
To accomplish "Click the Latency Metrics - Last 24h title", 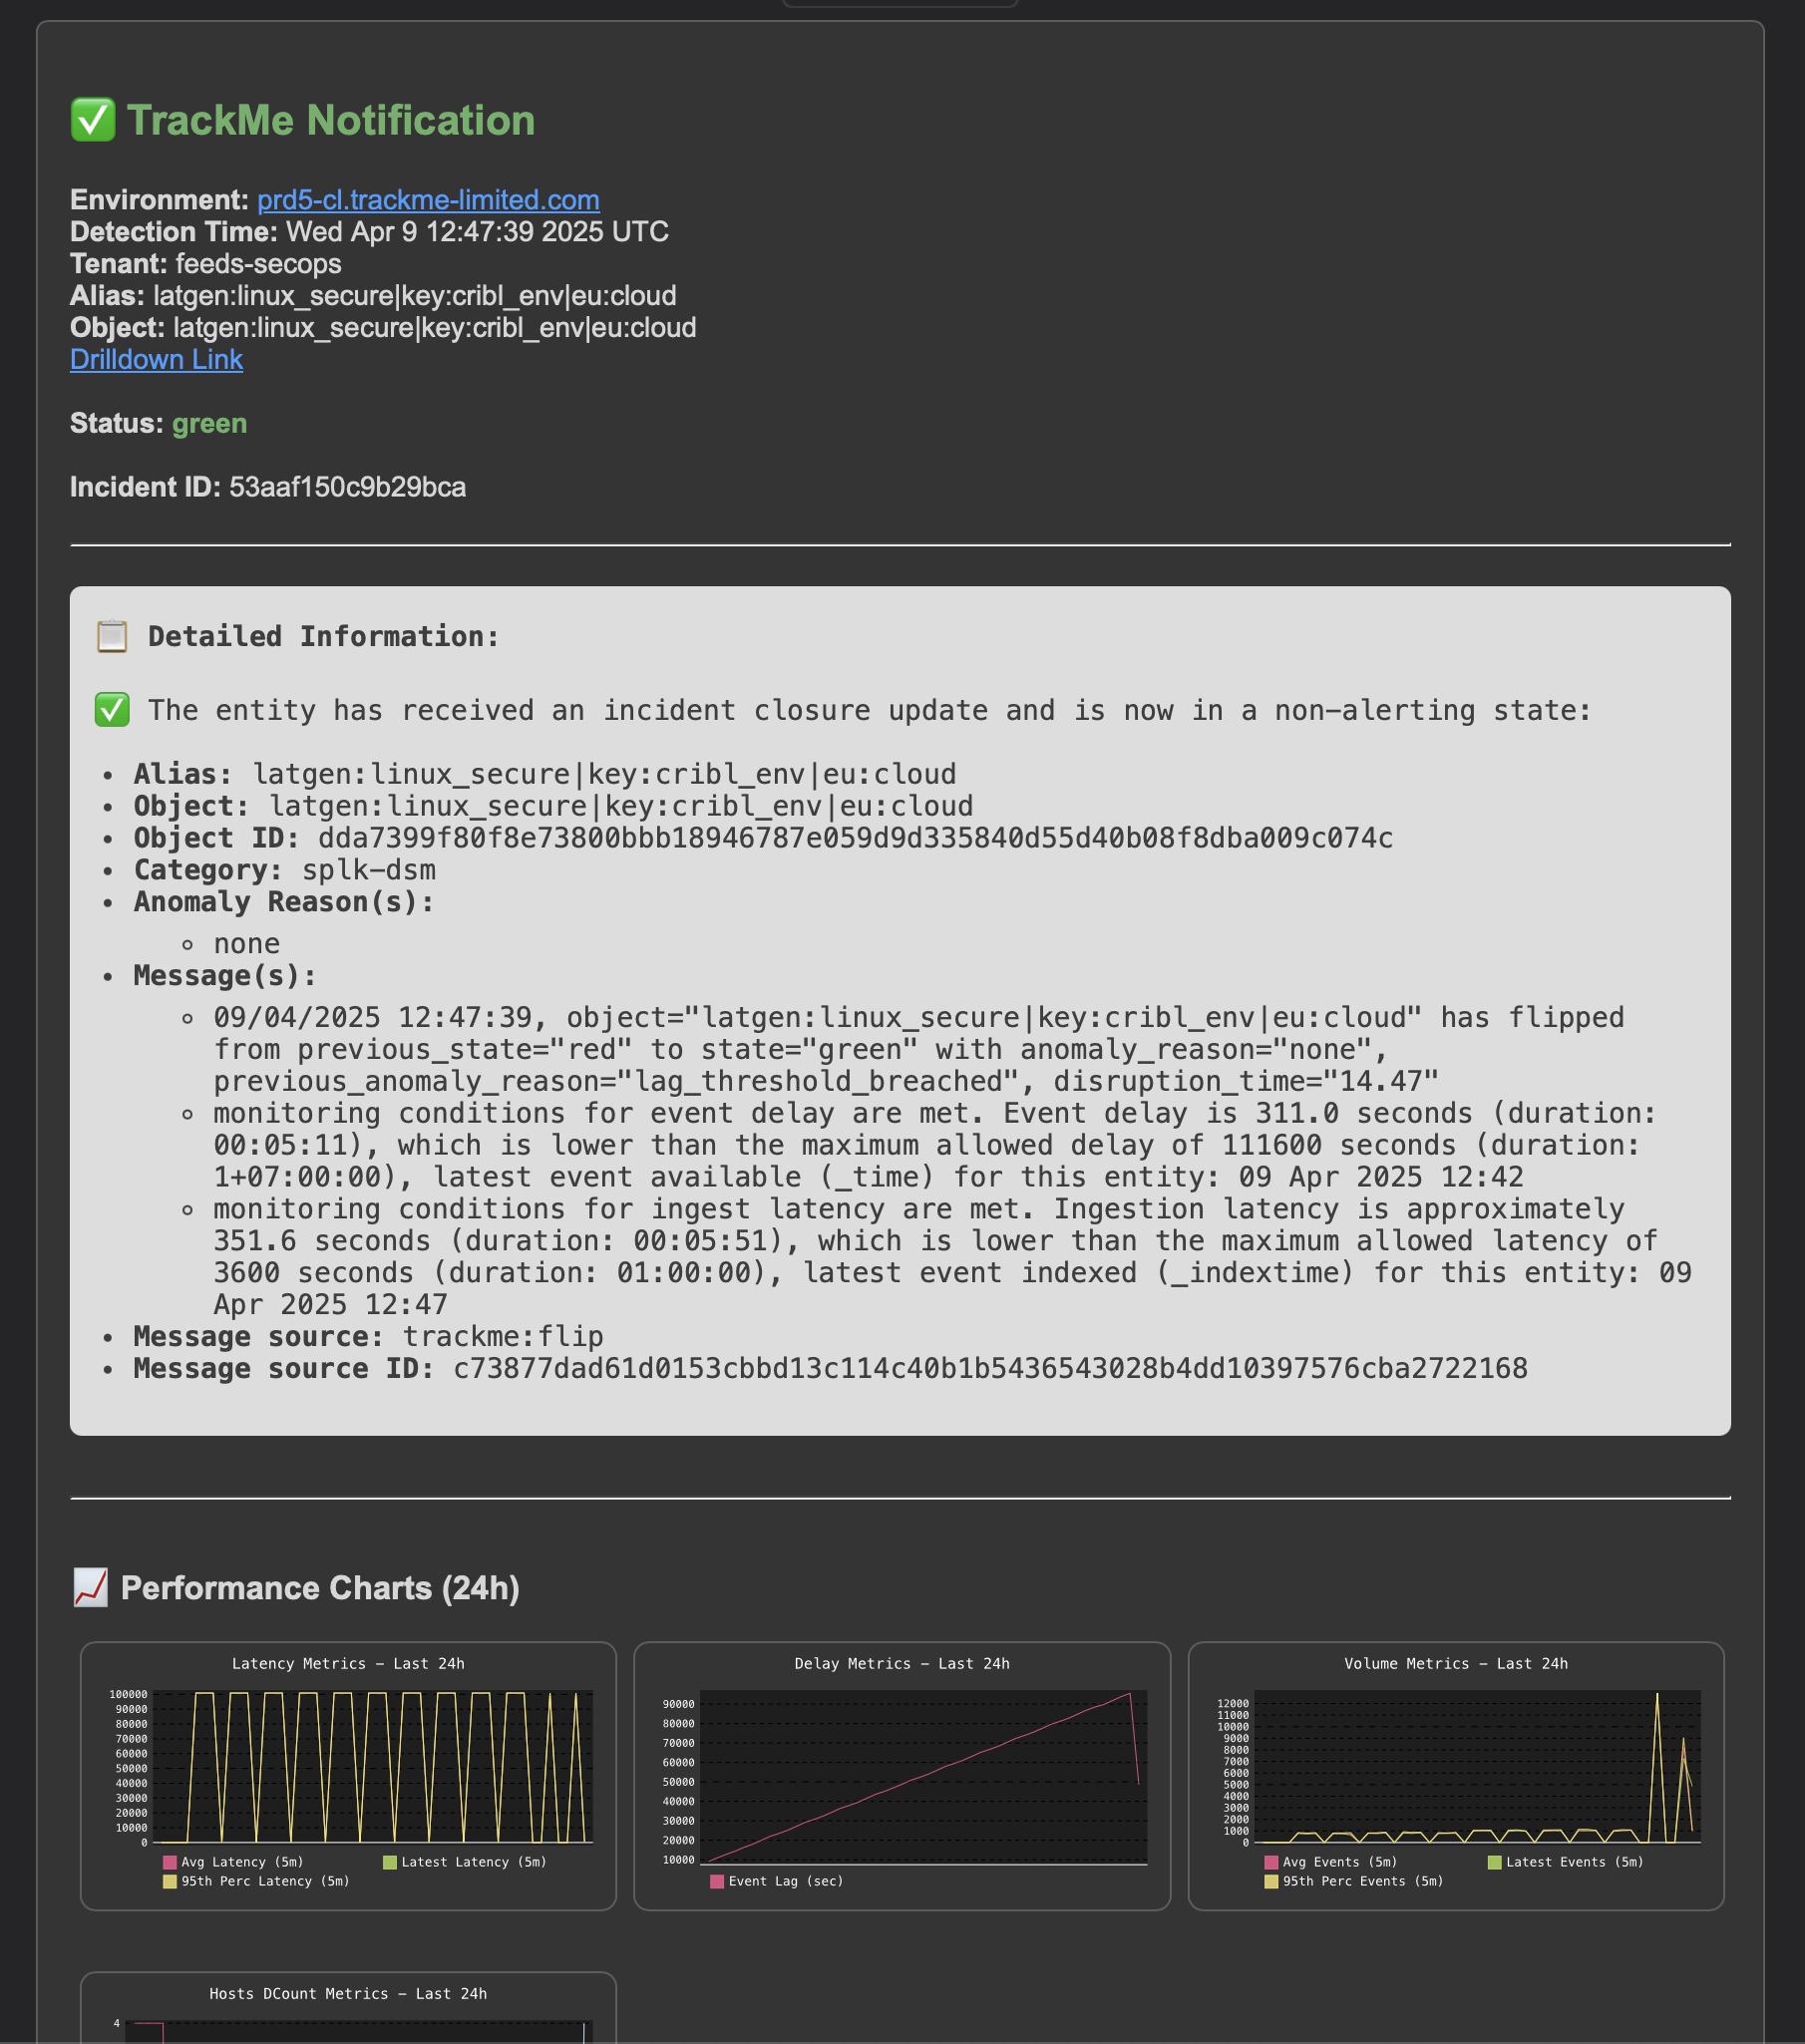I will [x=348, y=1664].
